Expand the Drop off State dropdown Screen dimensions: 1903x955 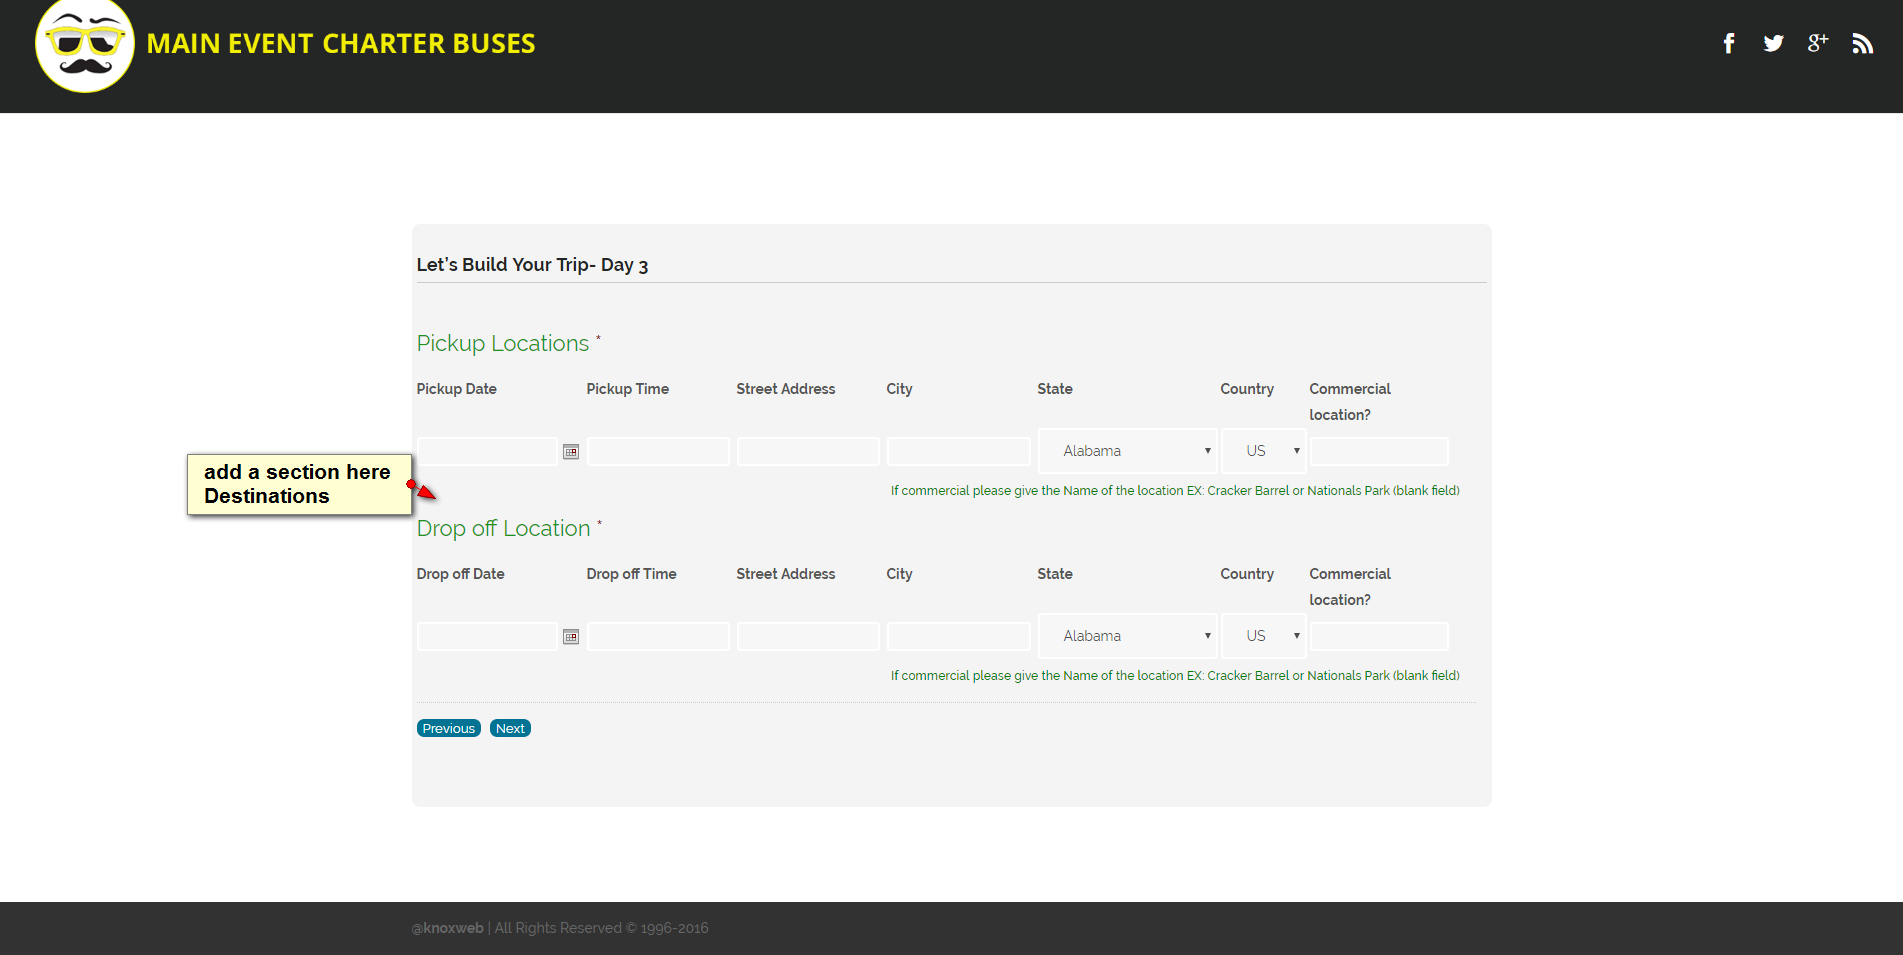(x=1128, y=636)
